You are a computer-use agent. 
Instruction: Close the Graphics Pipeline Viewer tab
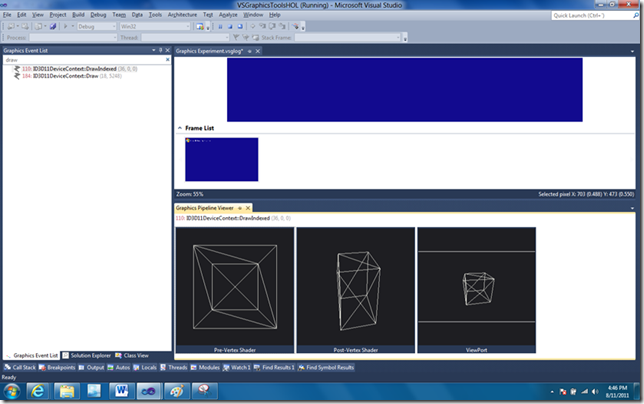(248, 208)
